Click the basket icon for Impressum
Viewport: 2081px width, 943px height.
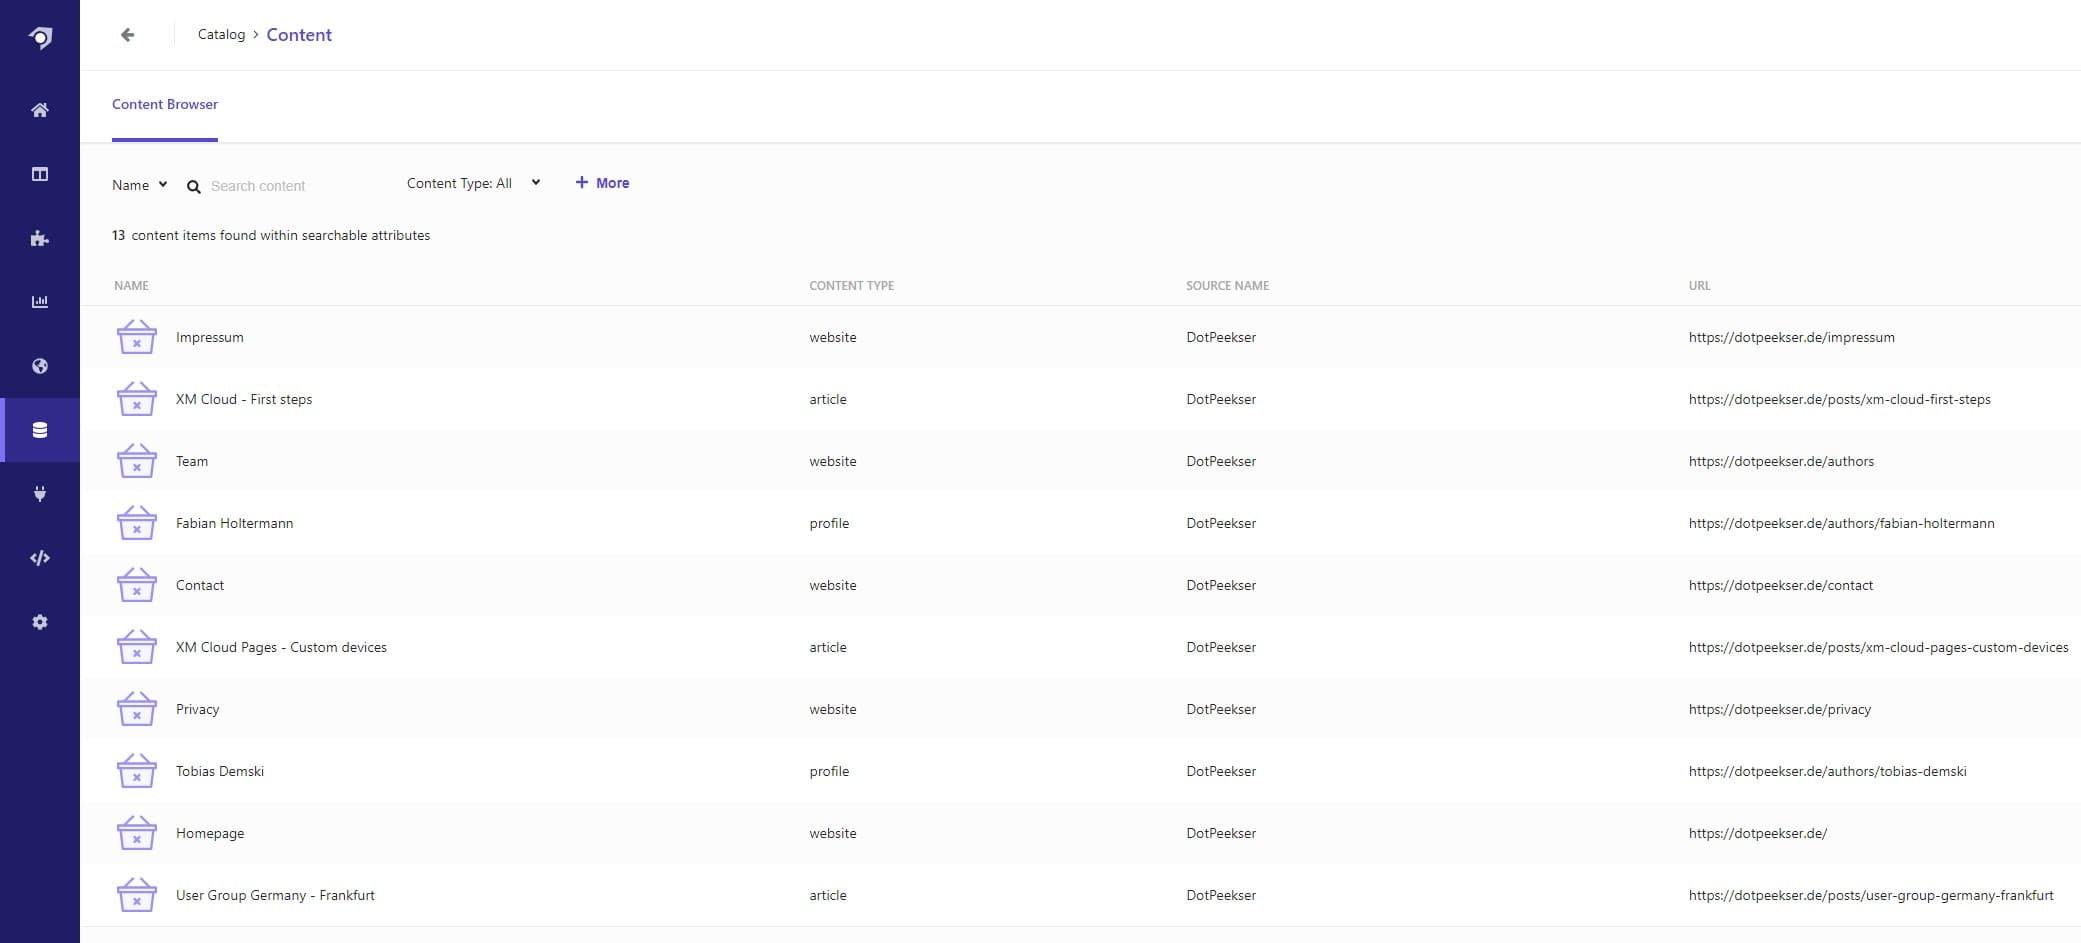137,337
